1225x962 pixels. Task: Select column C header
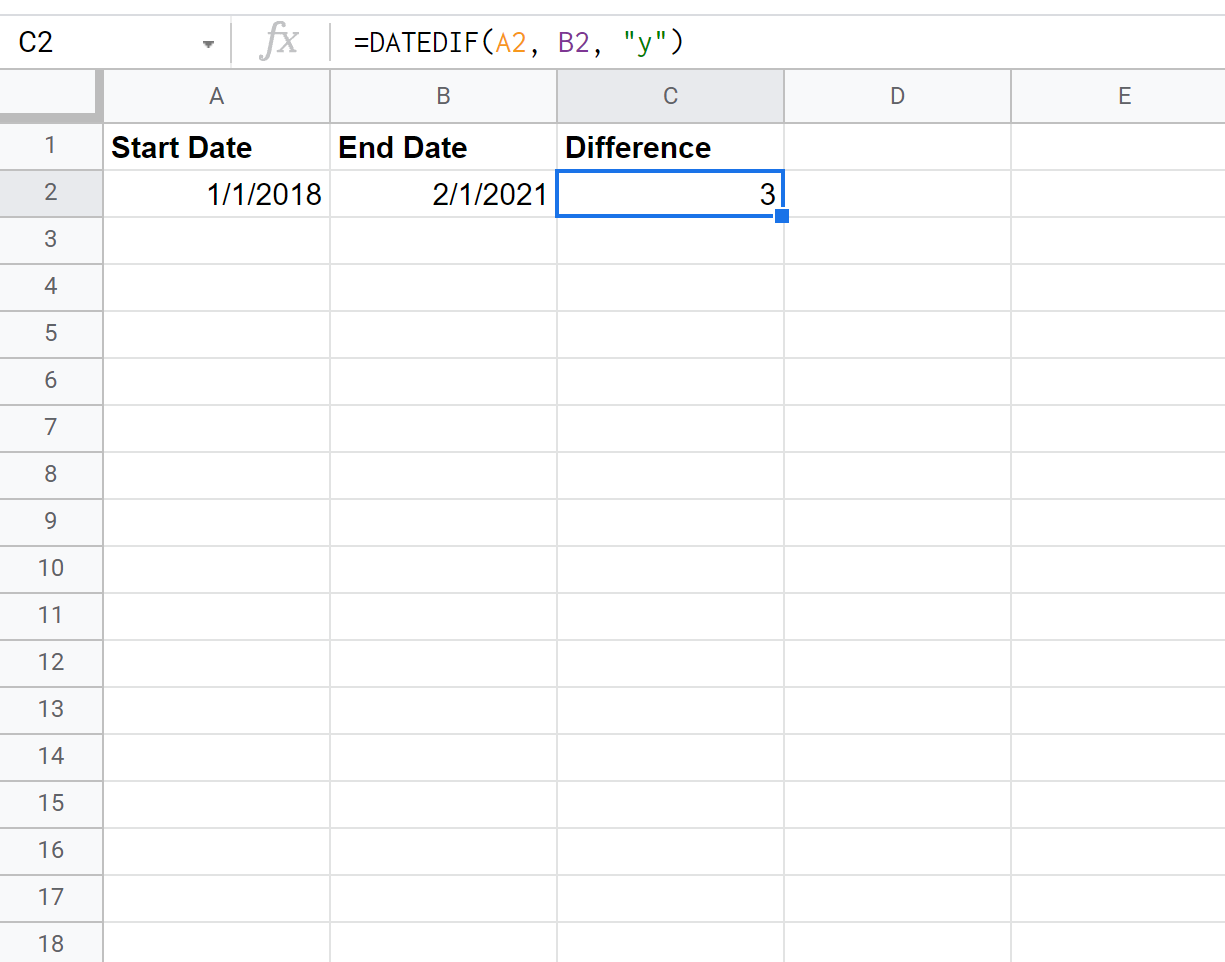click(x=670, y=96)
